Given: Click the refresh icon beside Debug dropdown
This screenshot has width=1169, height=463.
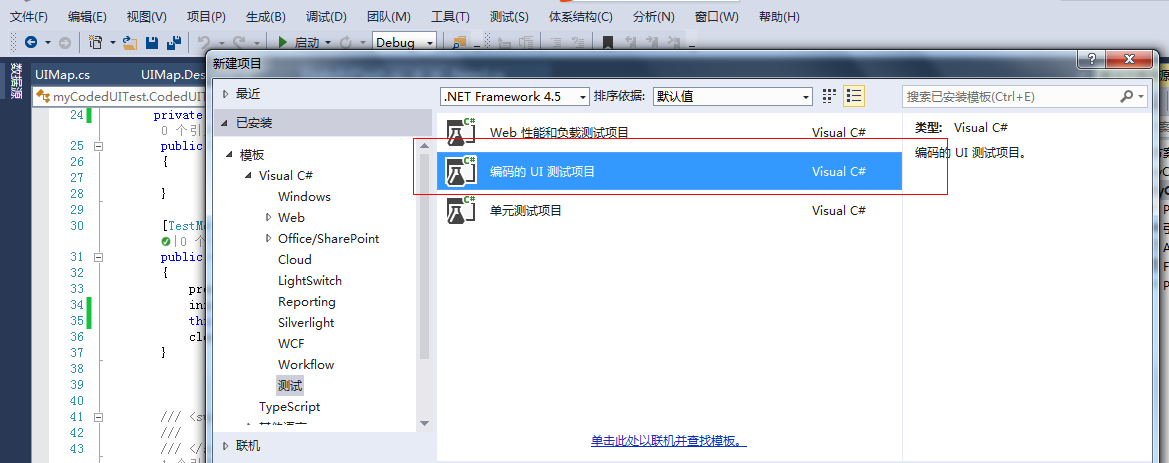Looking at the screenshot, I should [x=345, y=42].
